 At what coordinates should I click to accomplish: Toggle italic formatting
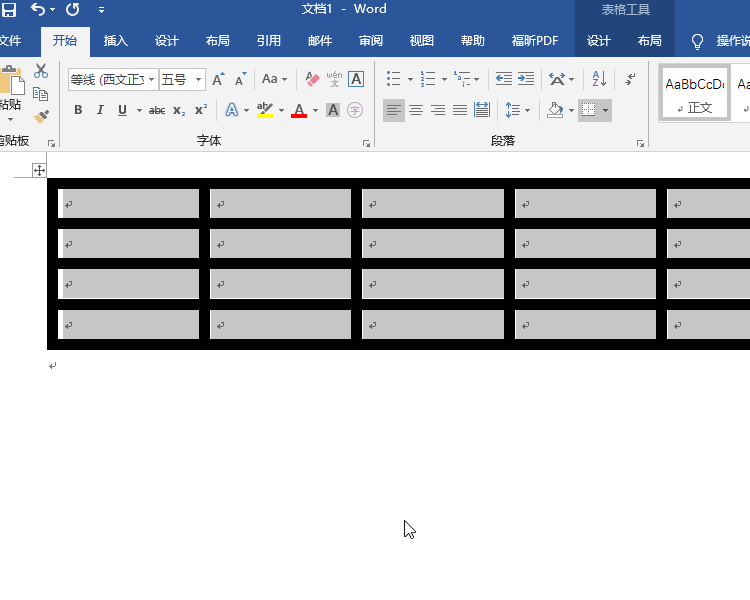tap(100, 110)
